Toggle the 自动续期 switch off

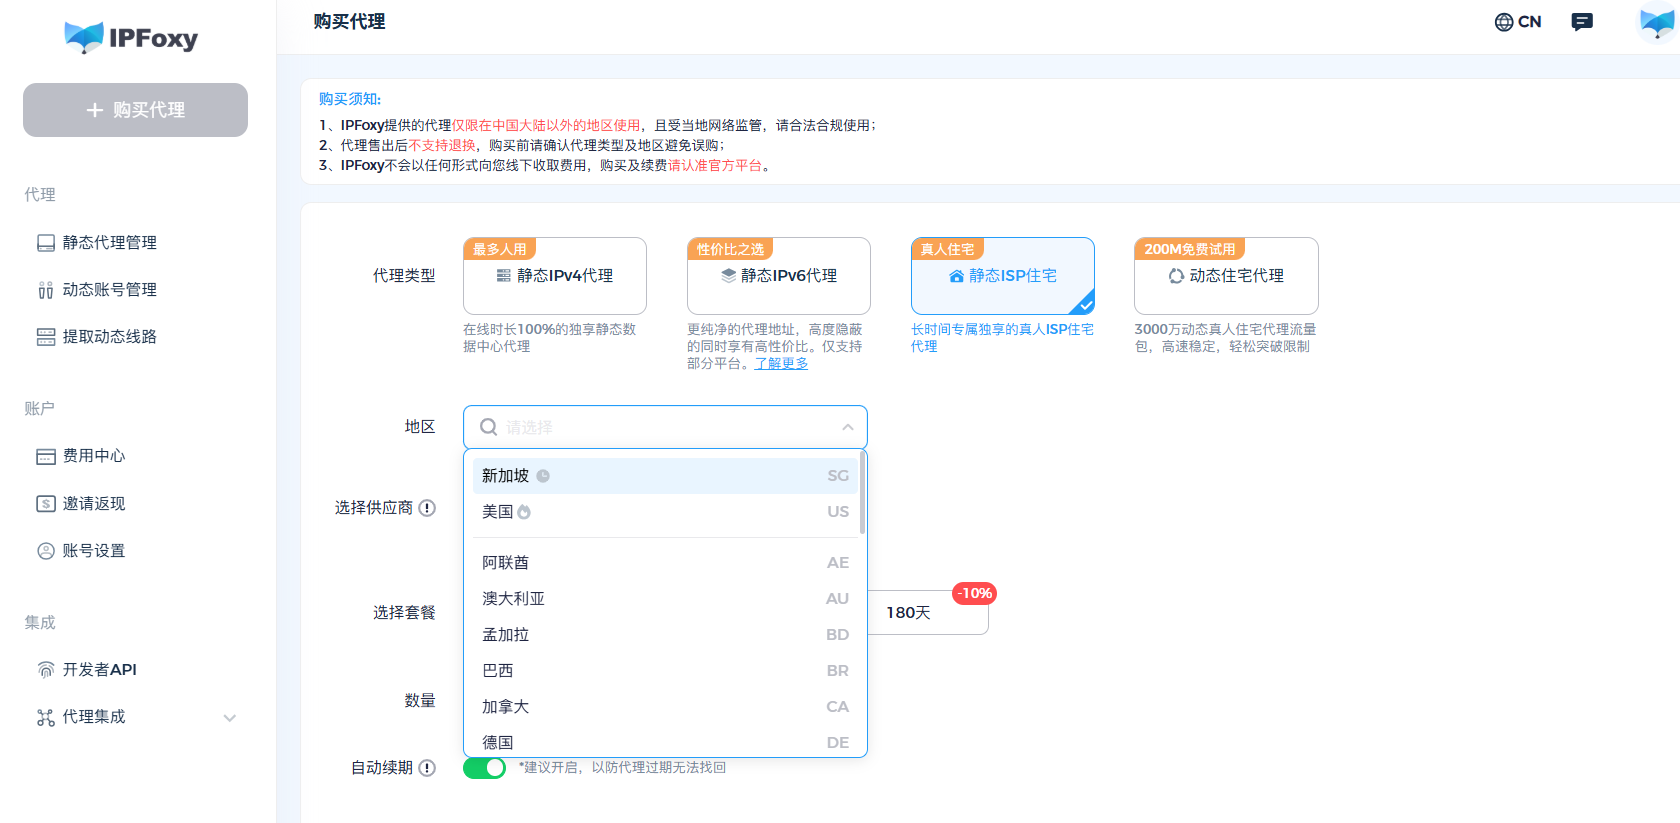[485, 768]
